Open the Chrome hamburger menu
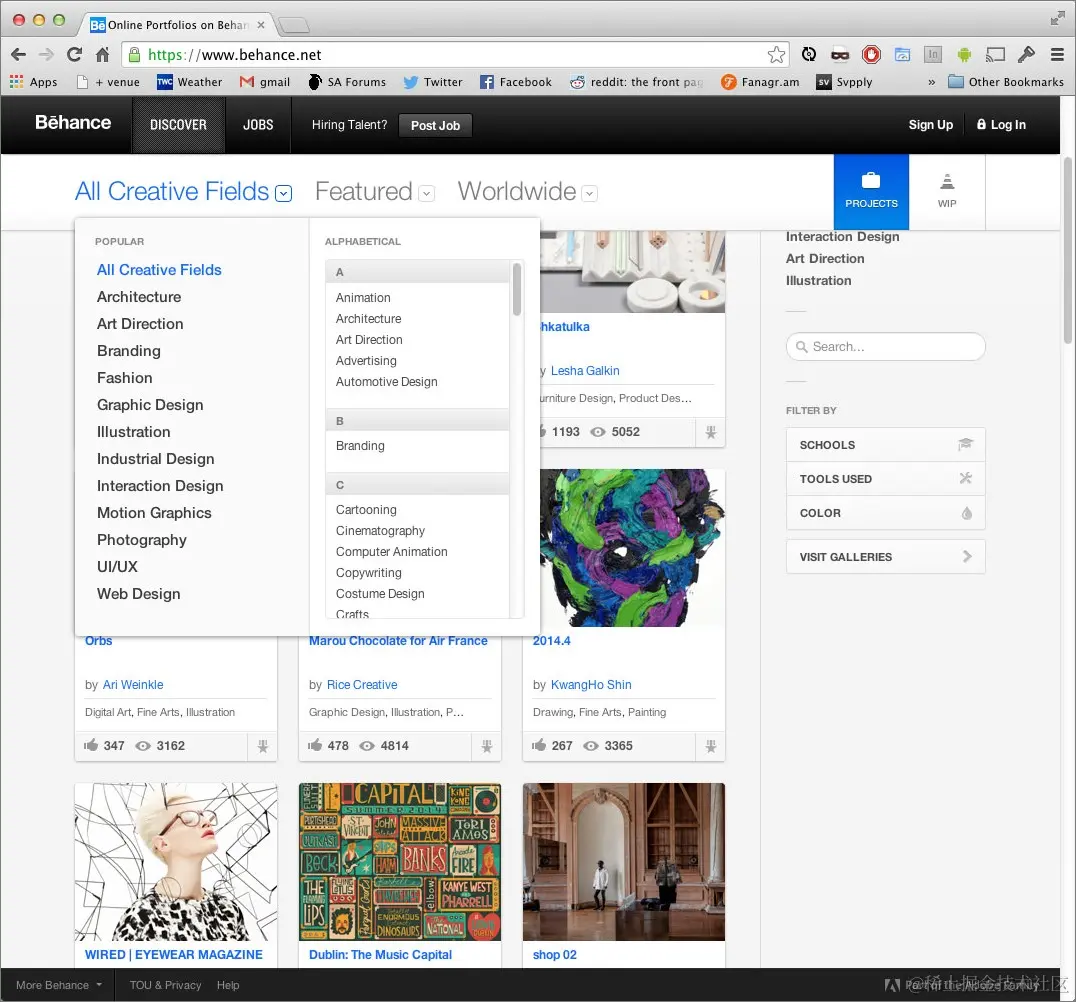This screenshot has width=1076, height=1002. (1057, 54)
